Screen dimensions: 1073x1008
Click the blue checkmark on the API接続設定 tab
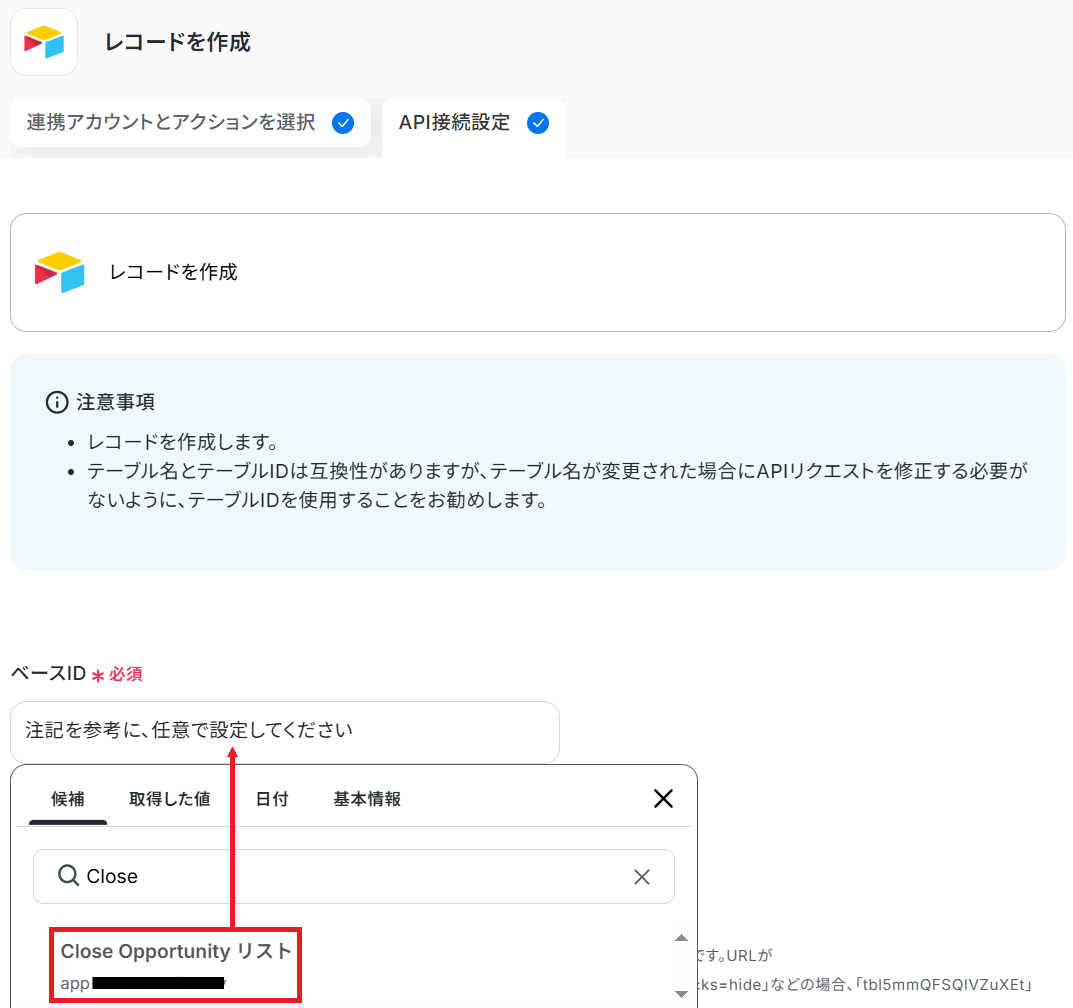(x=538, y=123)
